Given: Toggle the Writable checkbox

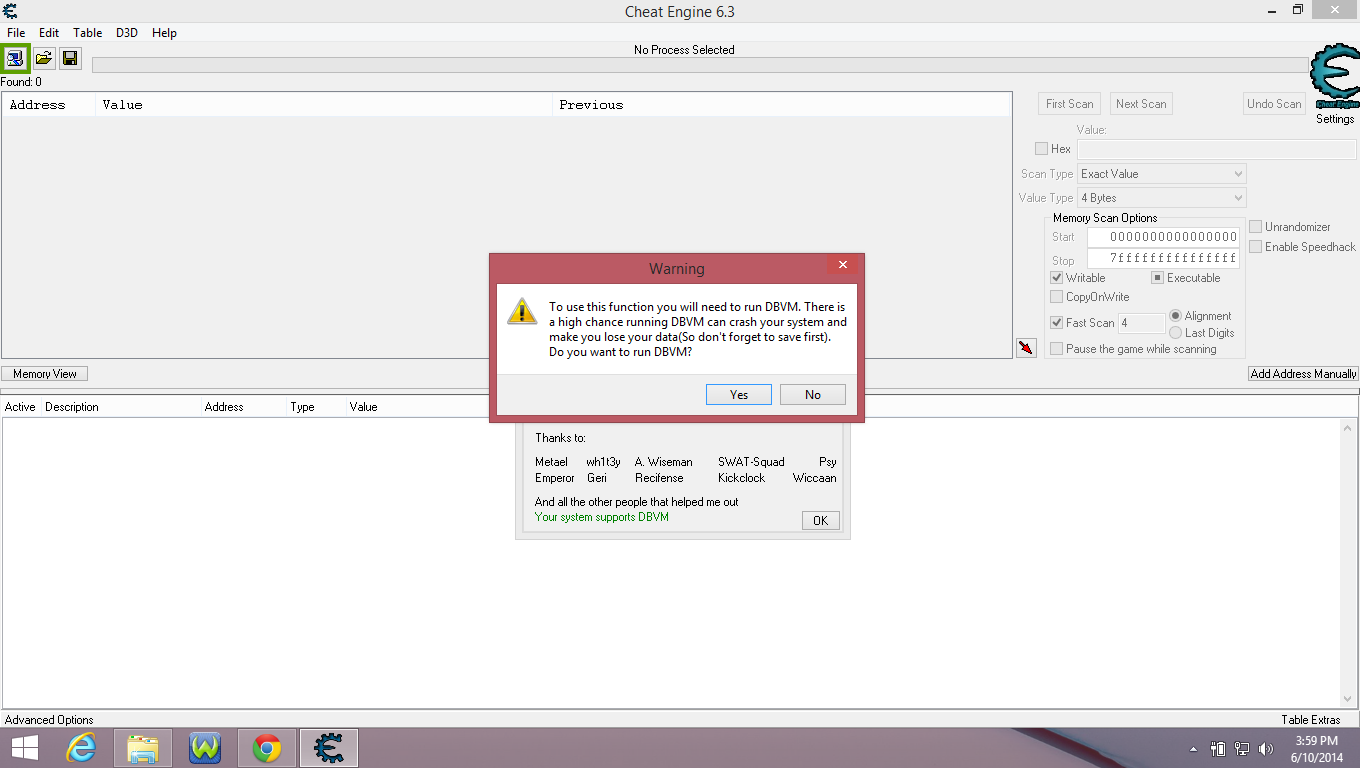Looking at the screenshot, I should point(1056,278).
